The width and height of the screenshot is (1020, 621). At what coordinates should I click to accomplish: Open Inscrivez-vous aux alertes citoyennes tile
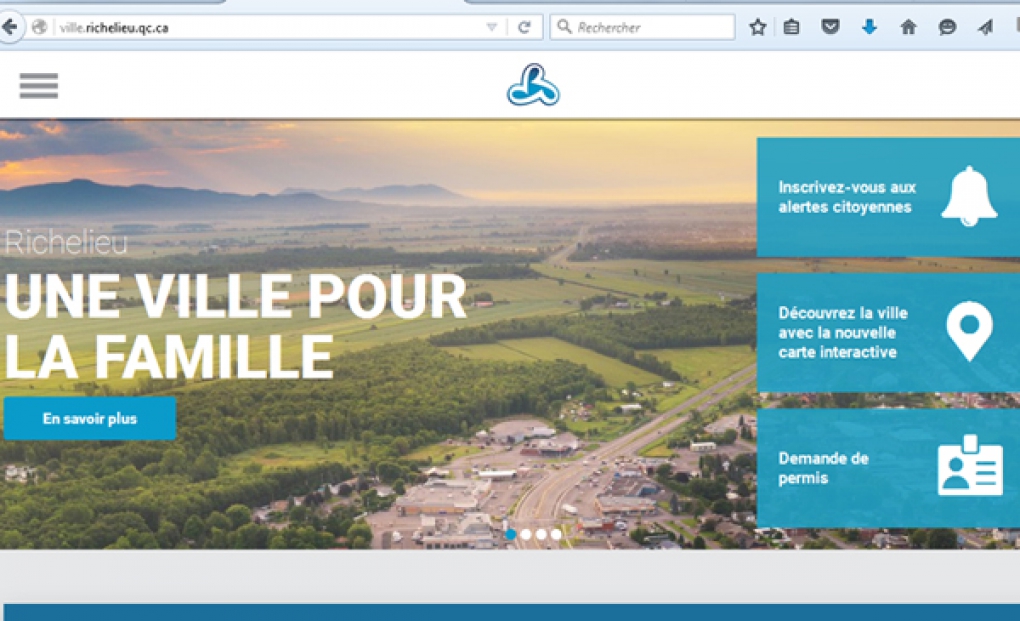click(888, 197)
